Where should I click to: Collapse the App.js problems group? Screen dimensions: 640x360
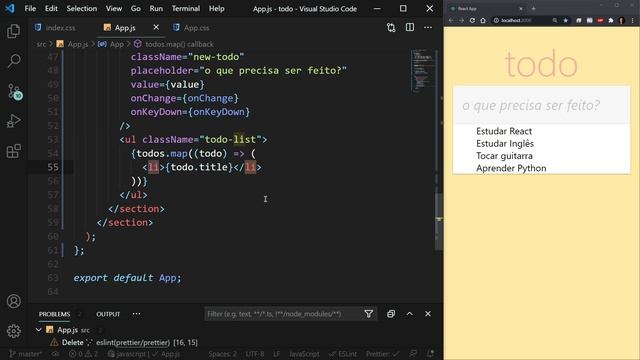(38, 329)
